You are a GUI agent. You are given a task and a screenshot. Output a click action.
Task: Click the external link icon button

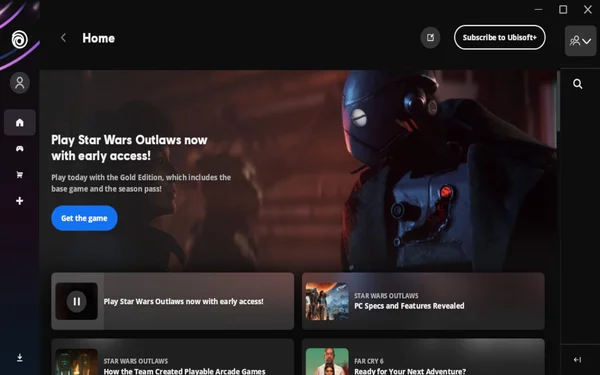click(430, 38)
